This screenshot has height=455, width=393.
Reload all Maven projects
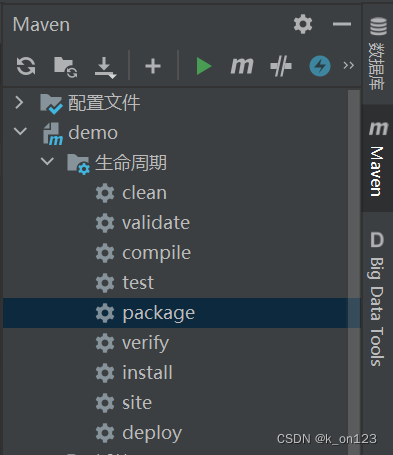coord(26,65)
